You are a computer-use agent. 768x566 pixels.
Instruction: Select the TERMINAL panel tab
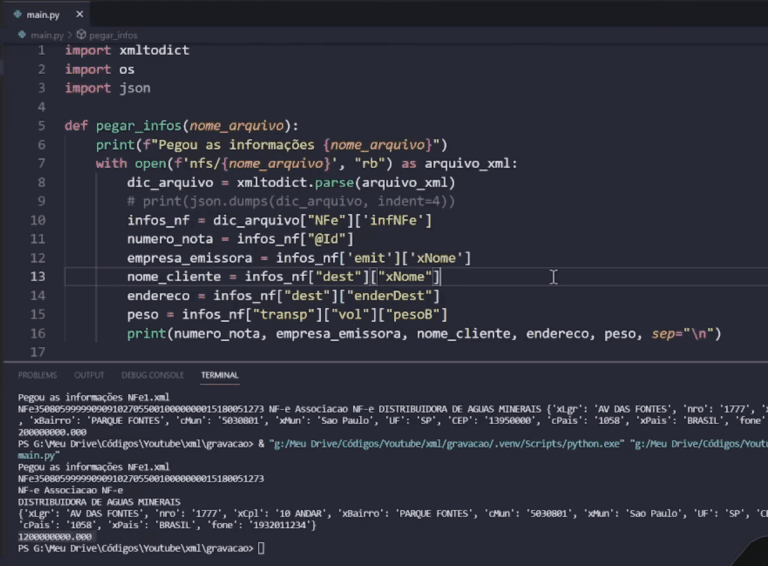point(219,375)
